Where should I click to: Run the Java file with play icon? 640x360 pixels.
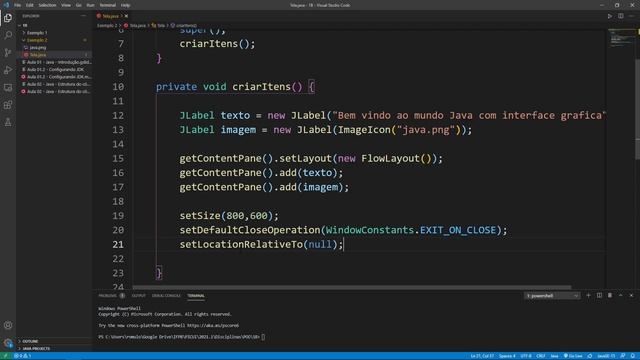pos(609,16)
